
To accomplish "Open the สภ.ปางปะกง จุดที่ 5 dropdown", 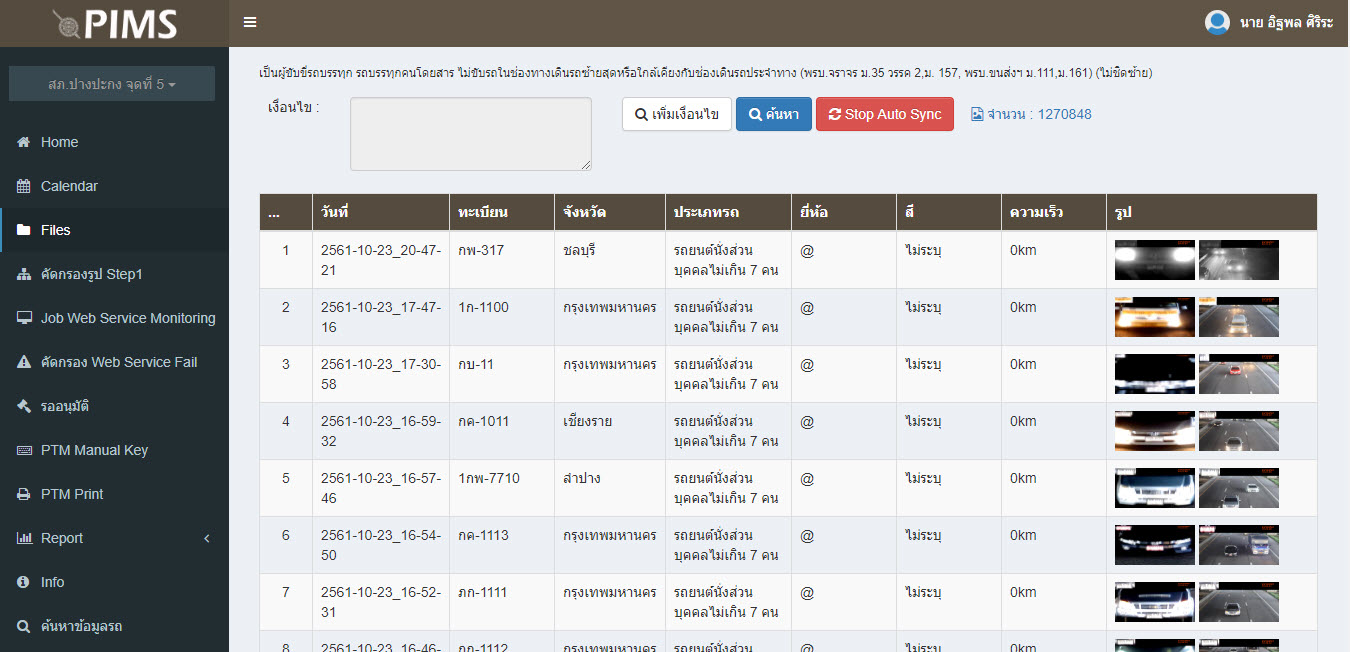I will coord(112,84).
